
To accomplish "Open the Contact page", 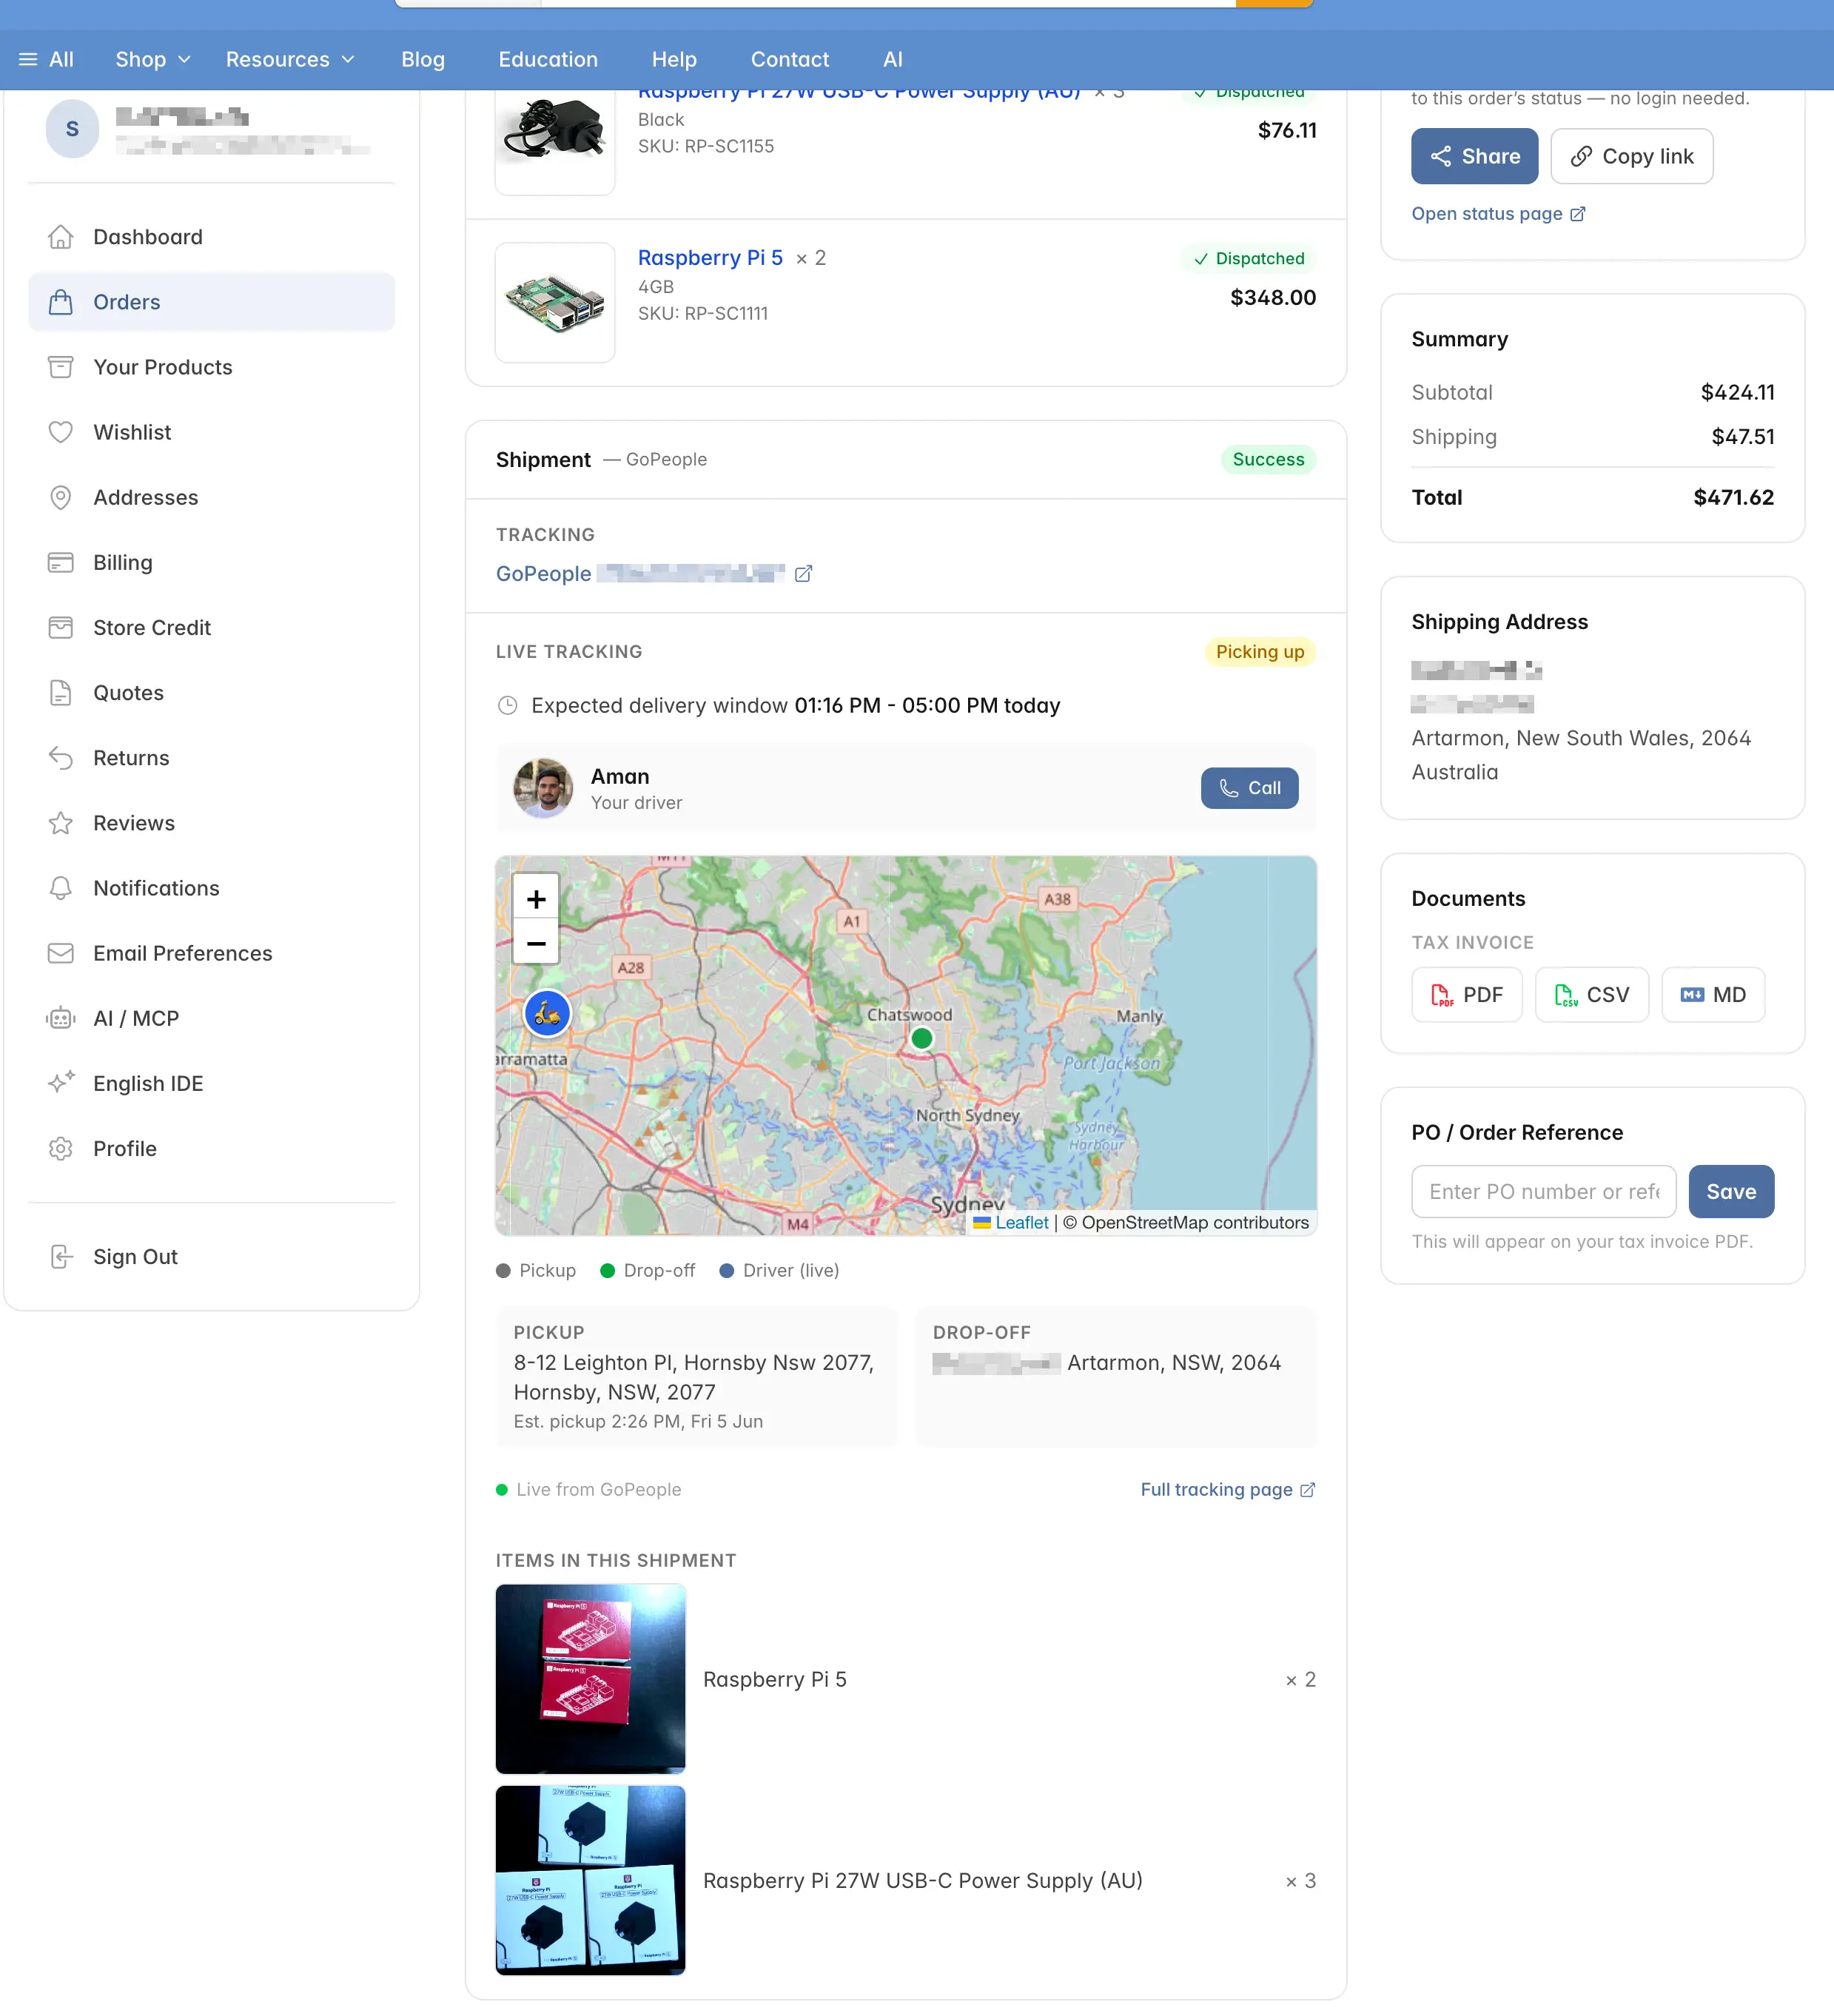I will [790, 60].
